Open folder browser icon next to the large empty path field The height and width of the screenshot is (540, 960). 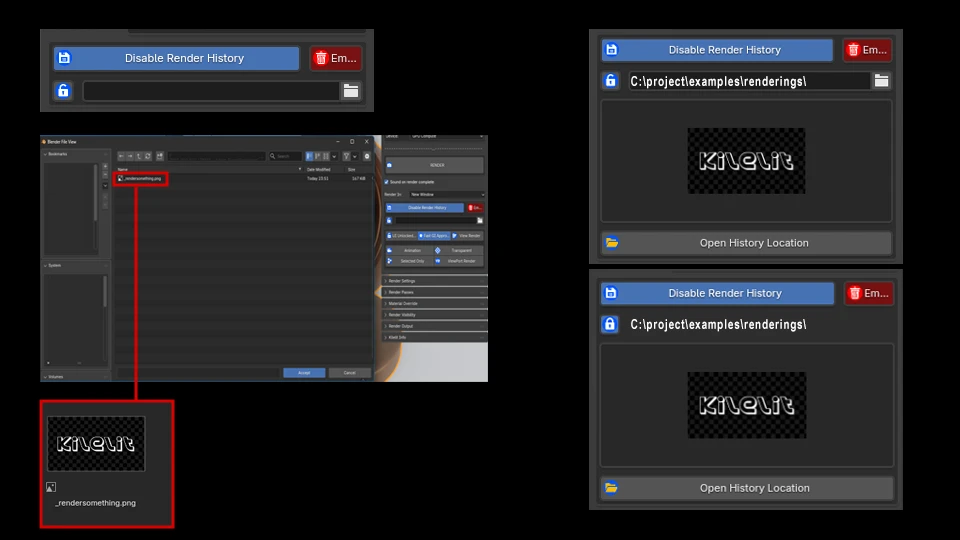(x=351, y=91)
